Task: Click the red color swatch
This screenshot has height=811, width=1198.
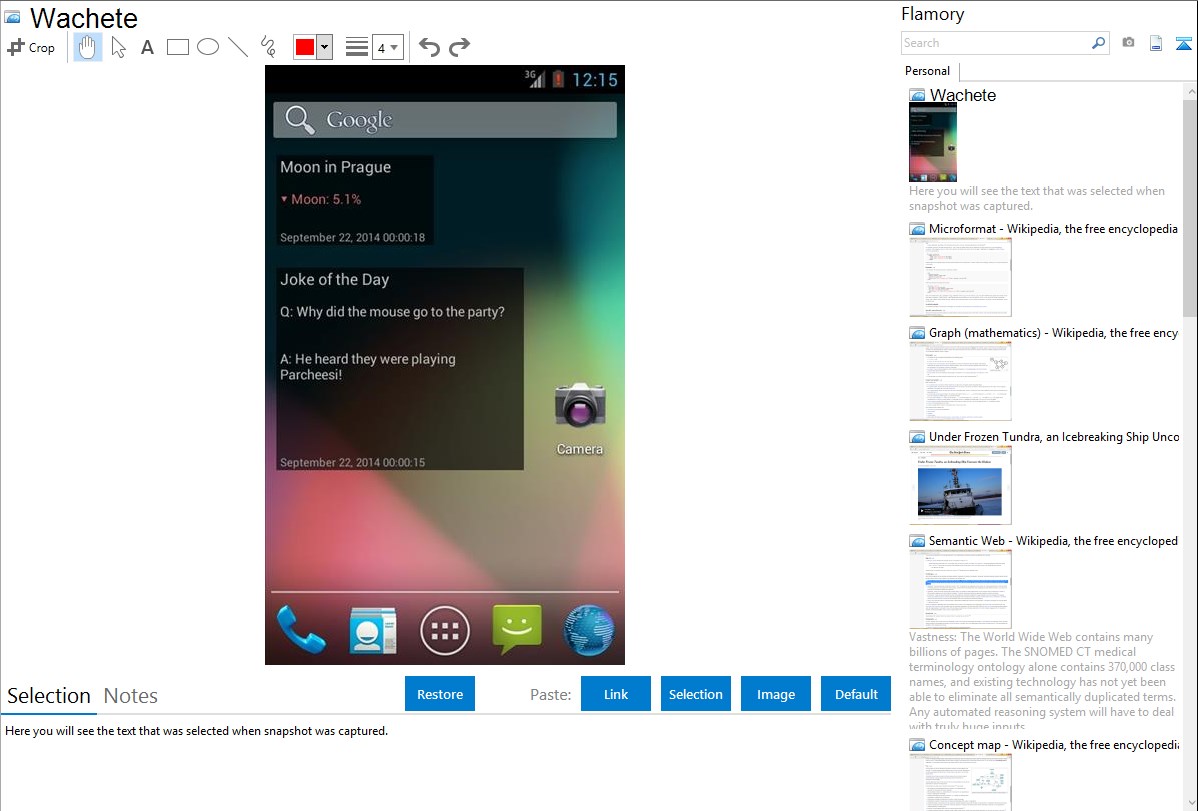Action: click(305, 47)
